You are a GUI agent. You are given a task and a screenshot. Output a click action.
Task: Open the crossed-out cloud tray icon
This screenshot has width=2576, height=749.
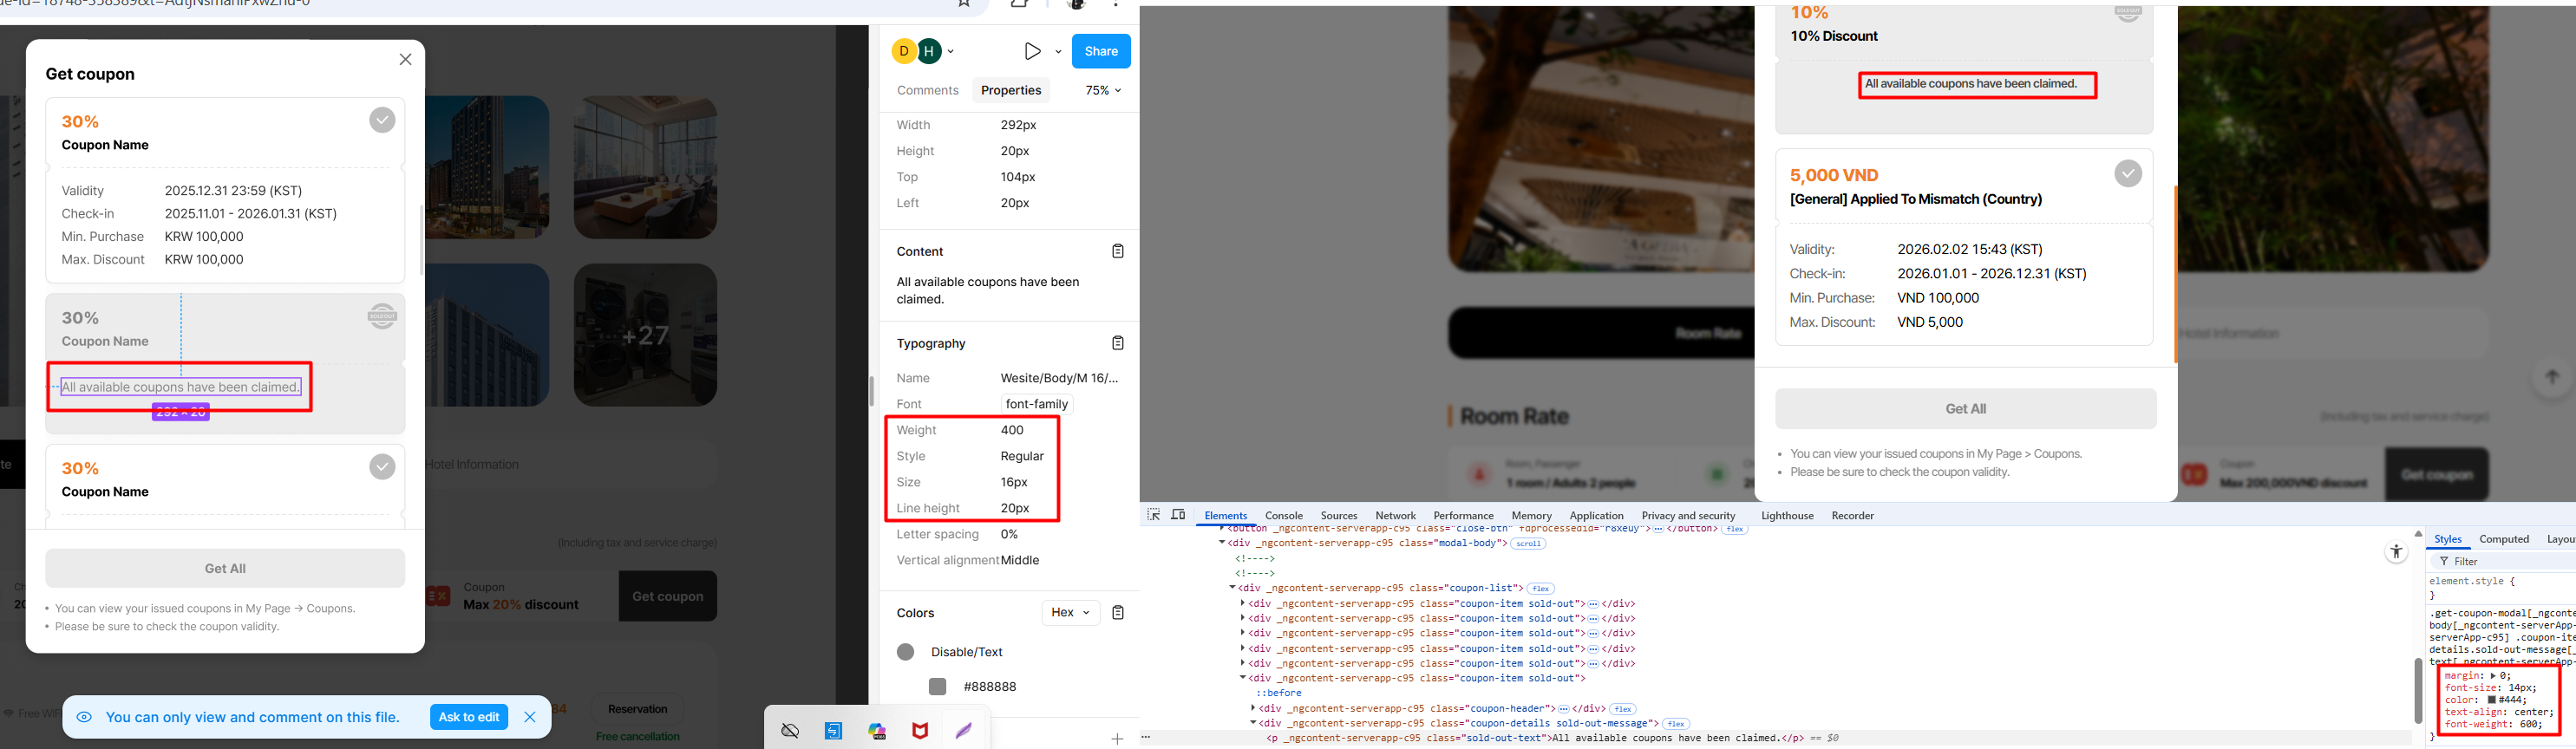[790, 731]
